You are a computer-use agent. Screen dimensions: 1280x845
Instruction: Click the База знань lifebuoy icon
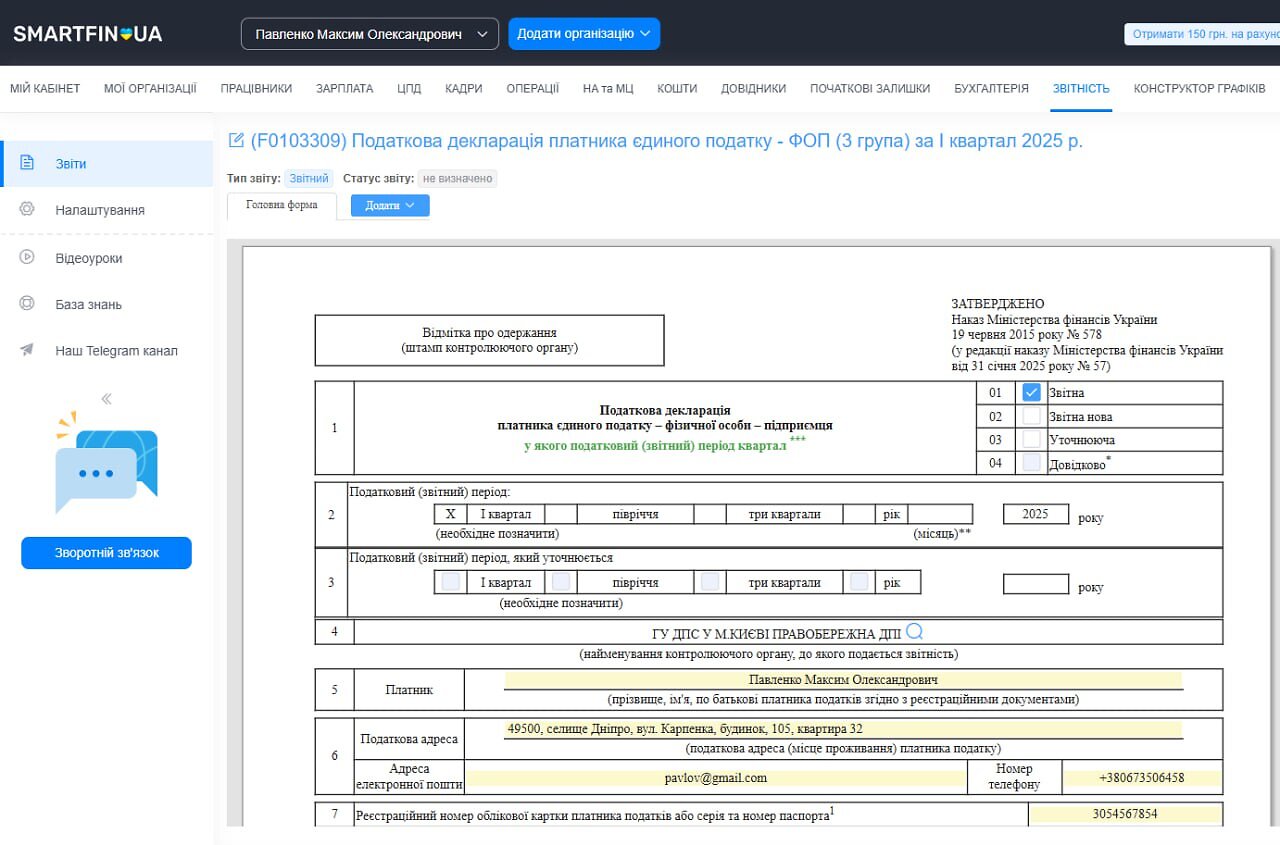point(27,304)
